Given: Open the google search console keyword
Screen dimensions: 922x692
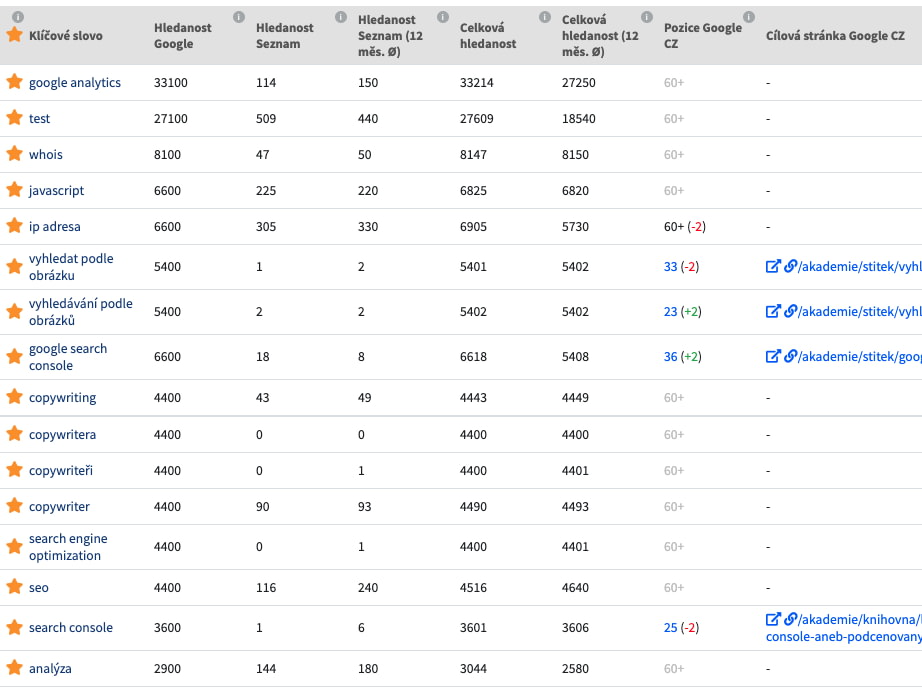Looking at the screenshot, I should coord(68,357).
